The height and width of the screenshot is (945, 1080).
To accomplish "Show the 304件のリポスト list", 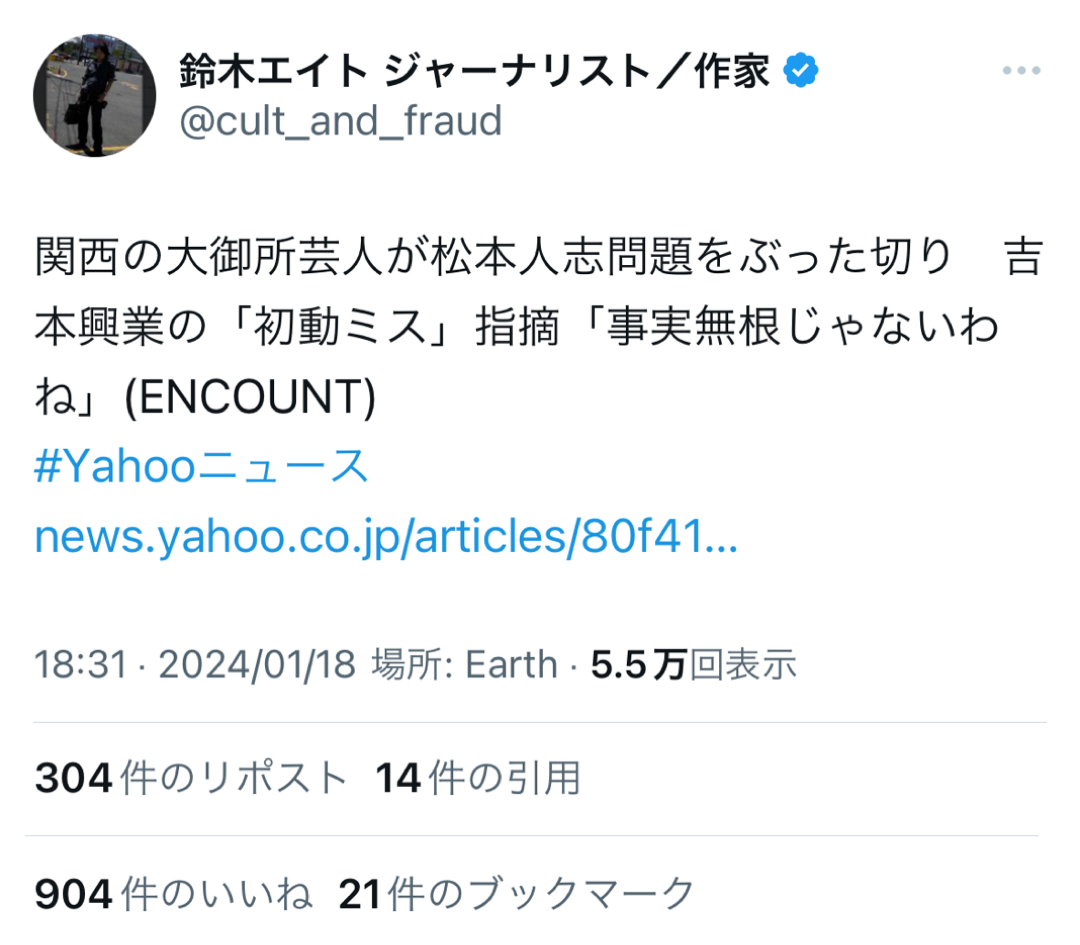I will click(x=191, y=778).
